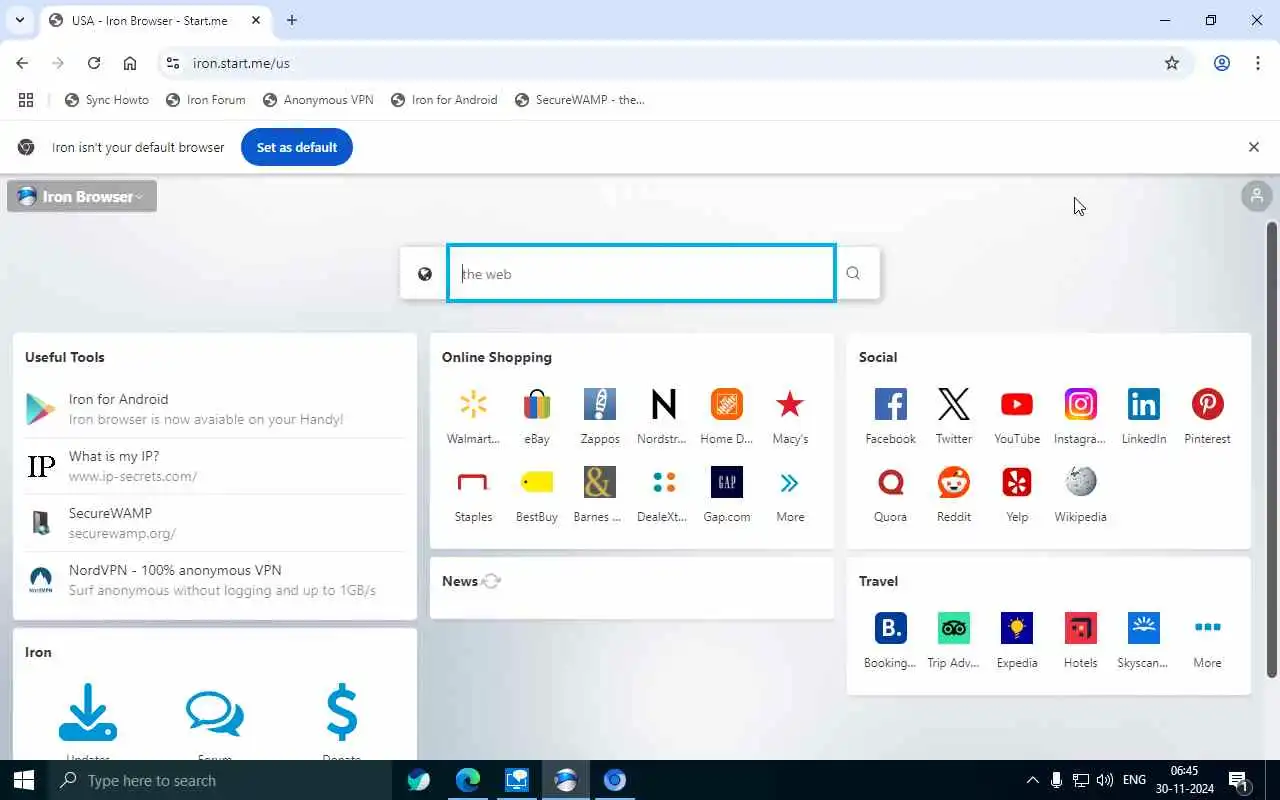Screen dimensions: 1280x800
Task: Open the Iron Forum bookmark
Action: coord(206,100)
